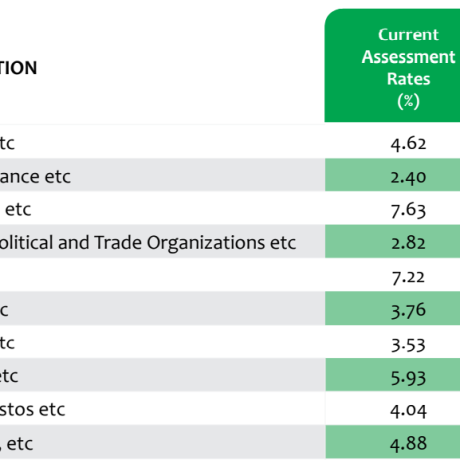The image size is (460, 460).
Task: Select the 4.88 rate cell
Action: [392, 442]
